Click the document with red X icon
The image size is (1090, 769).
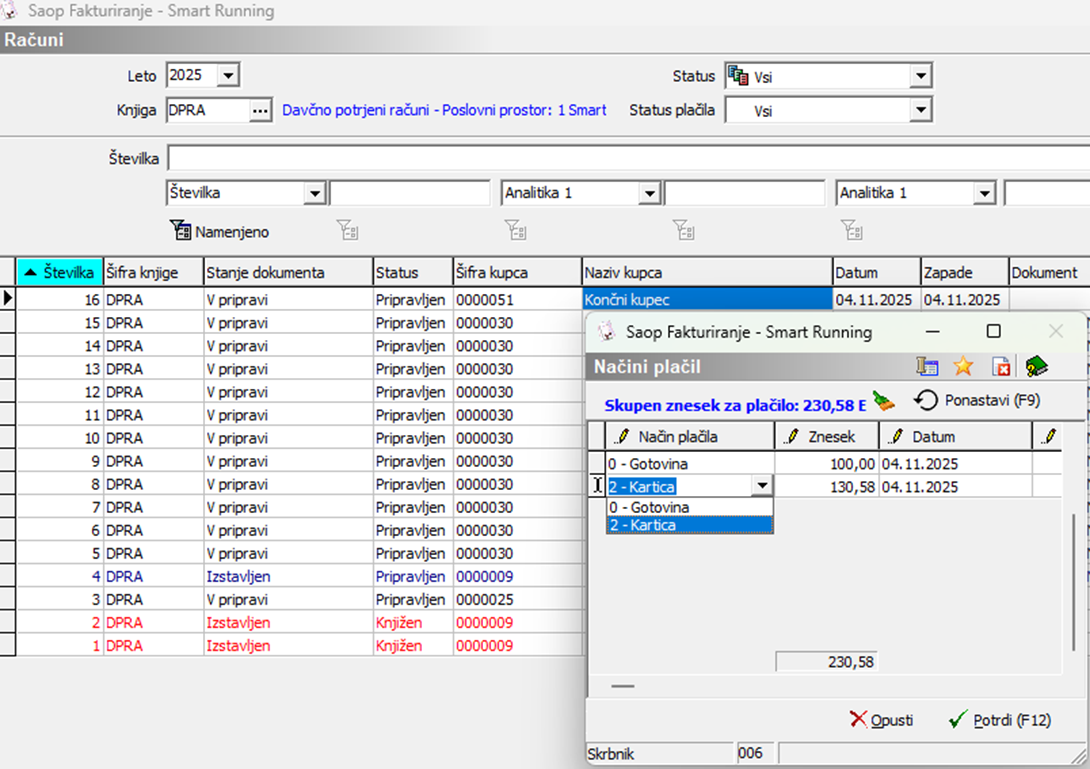click(1000, 367)
